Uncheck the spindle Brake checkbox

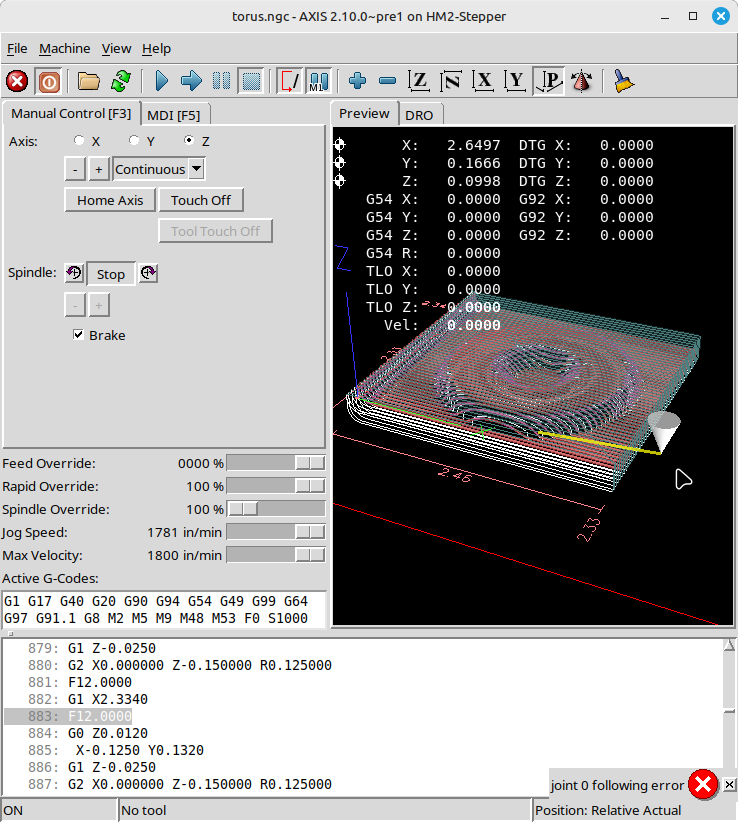[x=79, y=335]
